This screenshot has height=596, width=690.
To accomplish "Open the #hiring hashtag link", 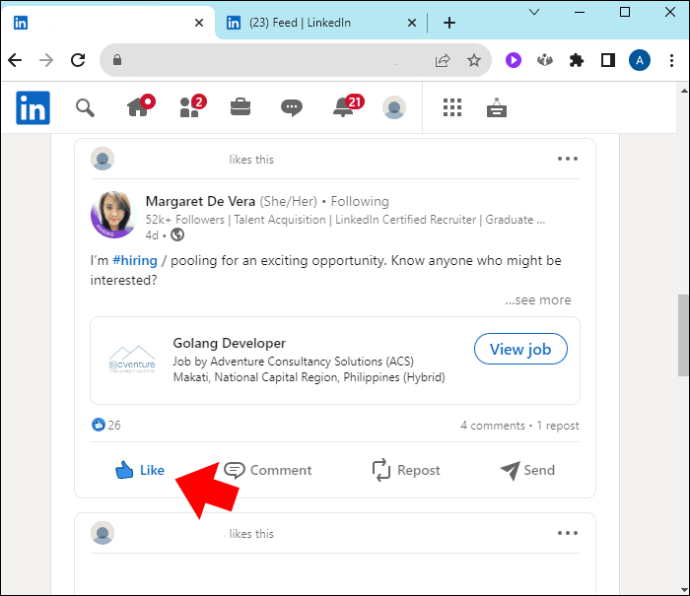I will (135, 260).
